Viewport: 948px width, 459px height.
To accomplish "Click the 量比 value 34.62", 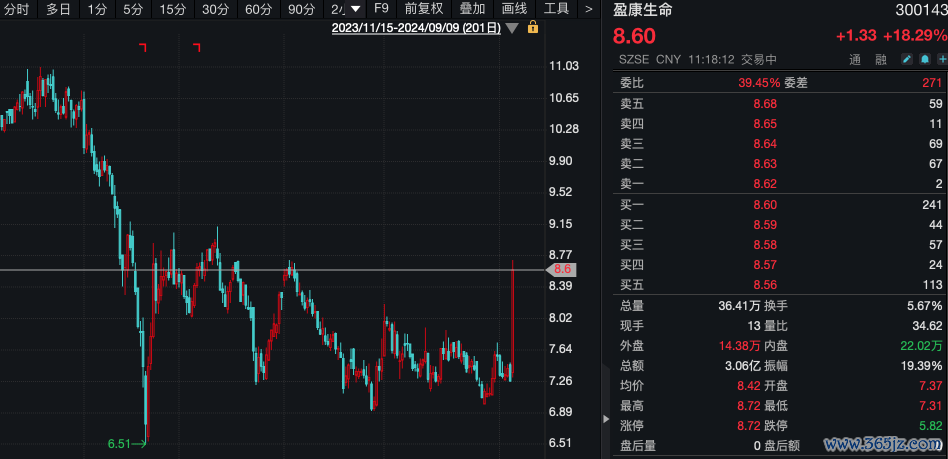I will click(927, 326).
